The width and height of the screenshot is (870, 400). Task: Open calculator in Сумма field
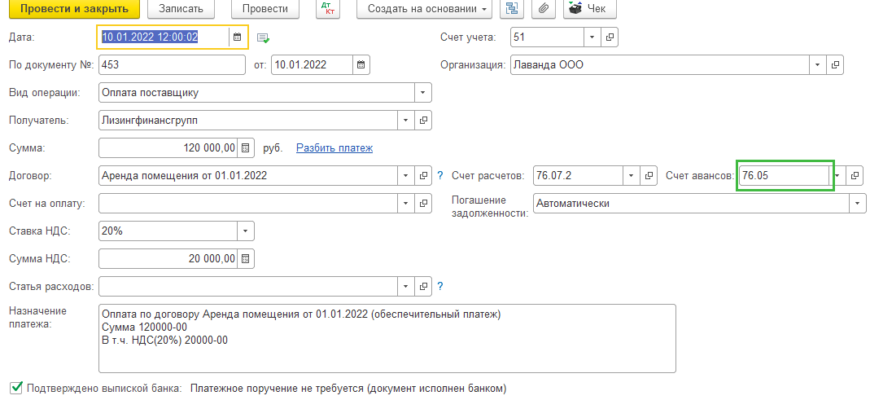pyautogui.click(x=246, y=148)
